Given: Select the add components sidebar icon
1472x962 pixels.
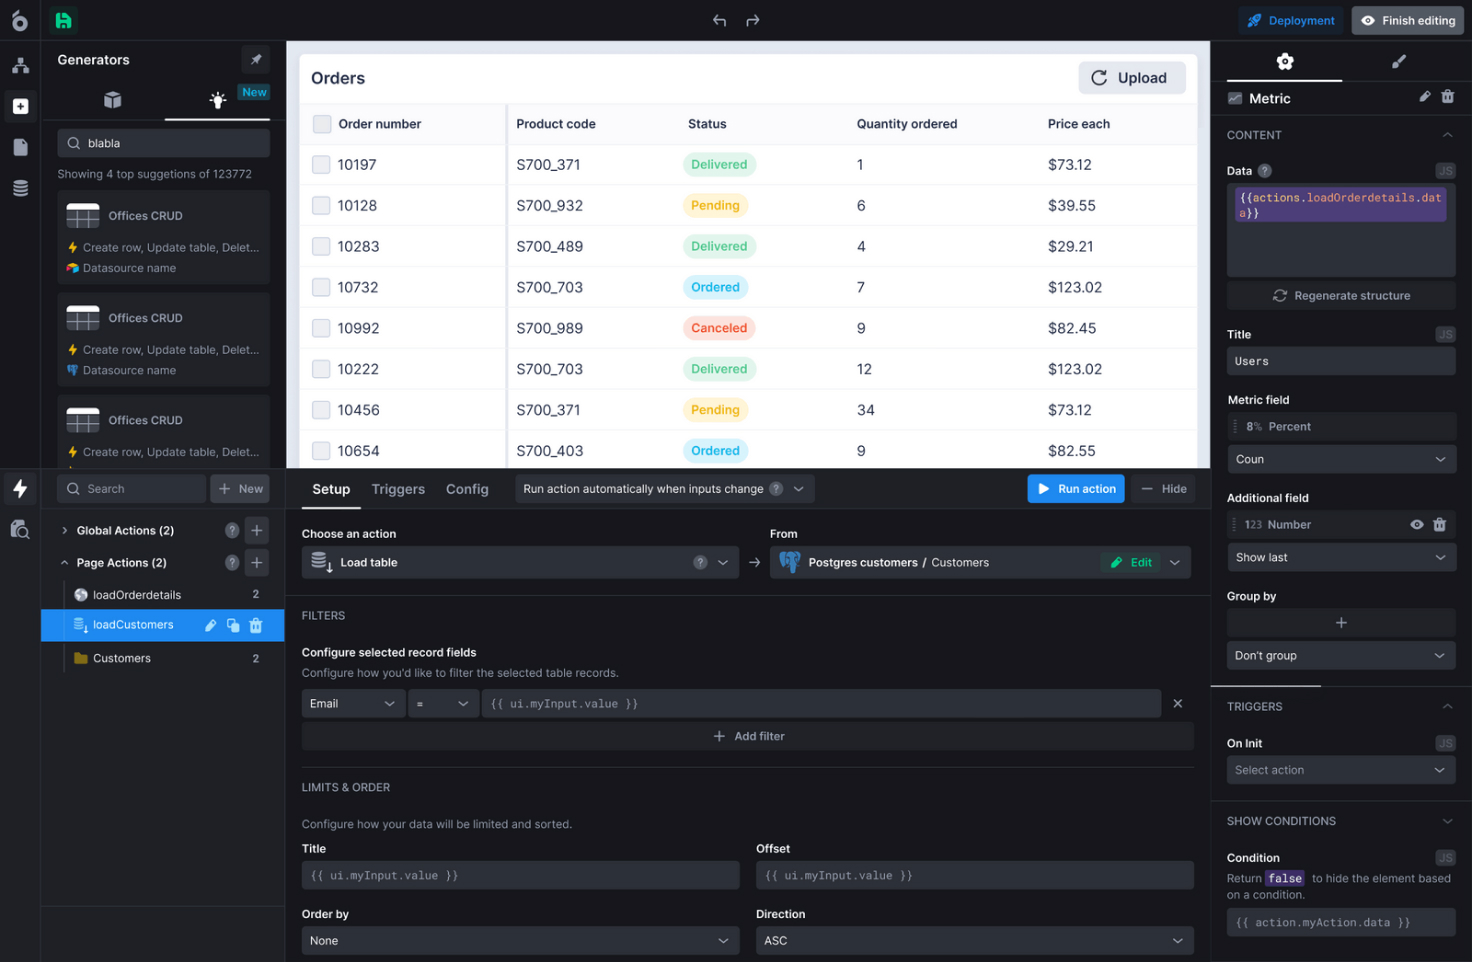Looking at the screenshot, I should point(20,106).
